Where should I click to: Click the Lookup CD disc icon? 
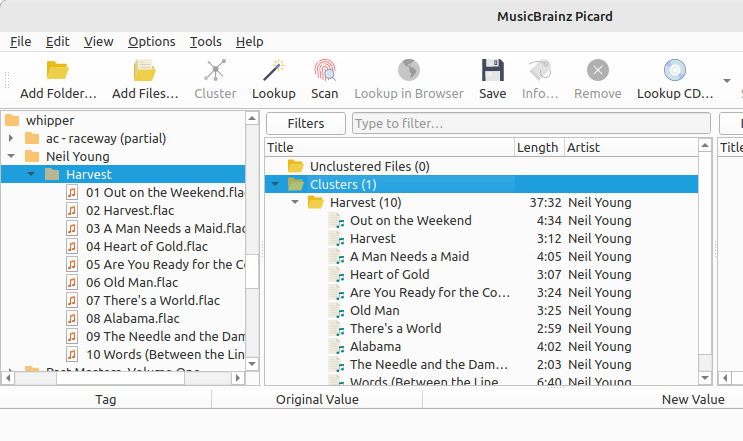pos(675,70)
